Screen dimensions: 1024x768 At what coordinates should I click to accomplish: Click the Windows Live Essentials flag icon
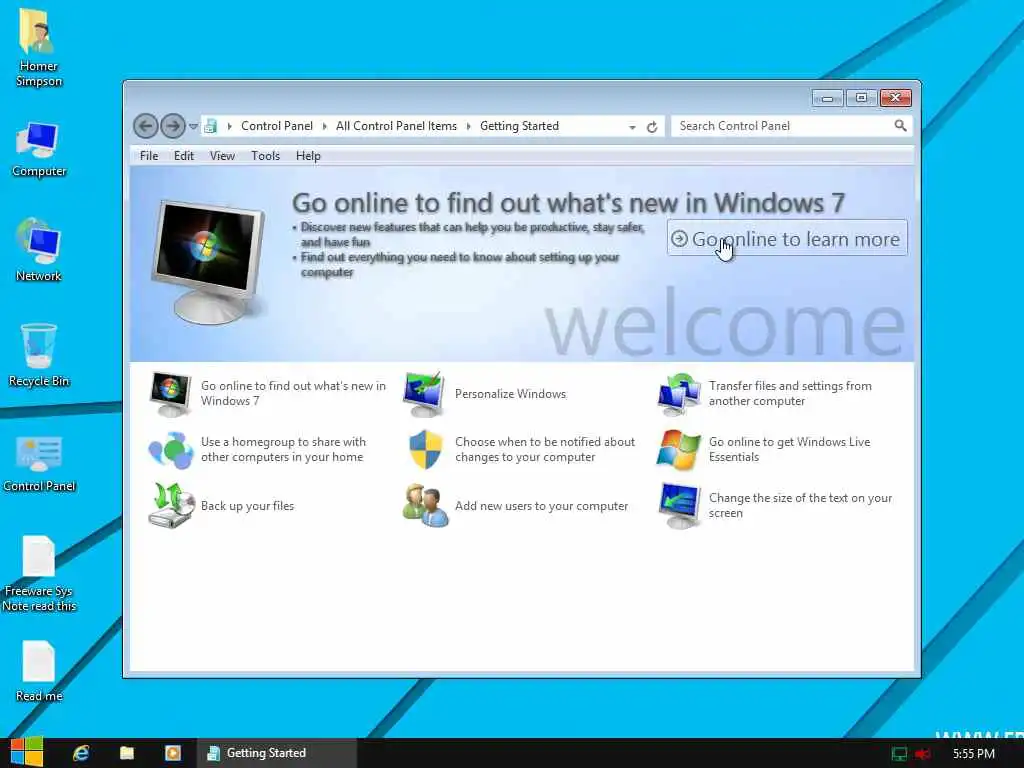(679, 449)
